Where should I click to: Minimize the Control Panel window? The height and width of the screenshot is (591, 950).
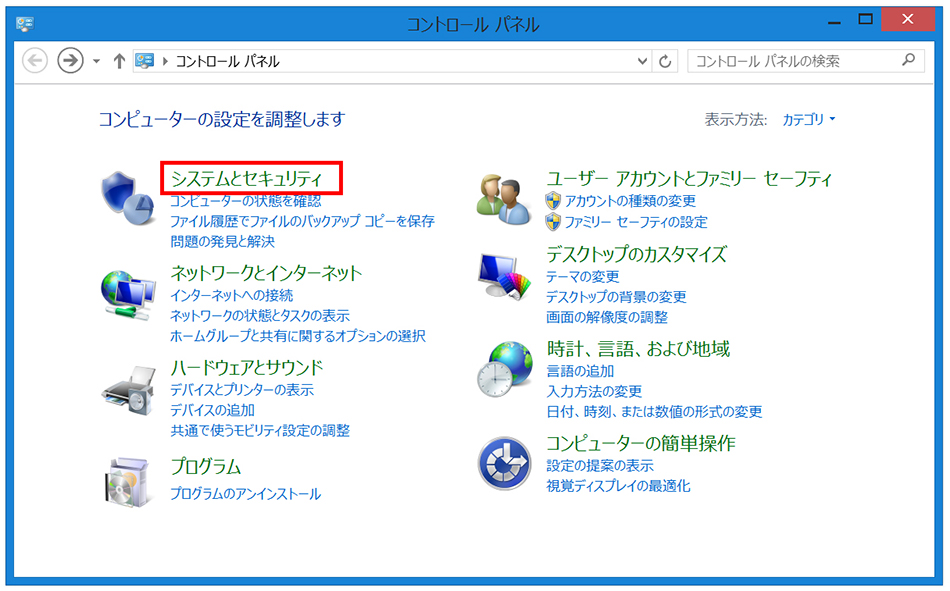(x=835, y=21)
